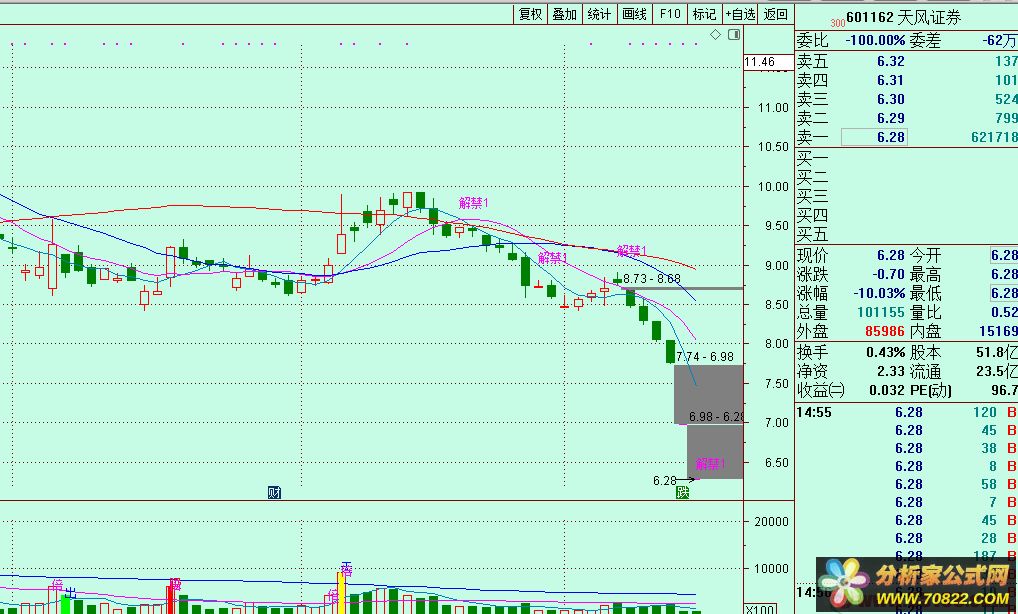This screenshot has height=614, width=1018.
Task: Toggle the side panel icon beside the diamond
Action: (734, 34)
